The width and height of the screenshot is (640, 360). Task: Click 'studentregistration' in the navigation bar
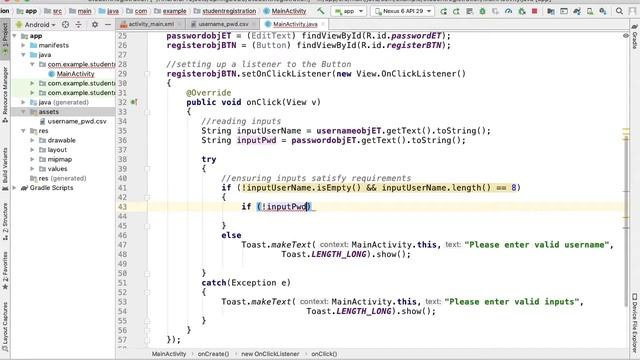pyautogui.click(x=229, y=11)
